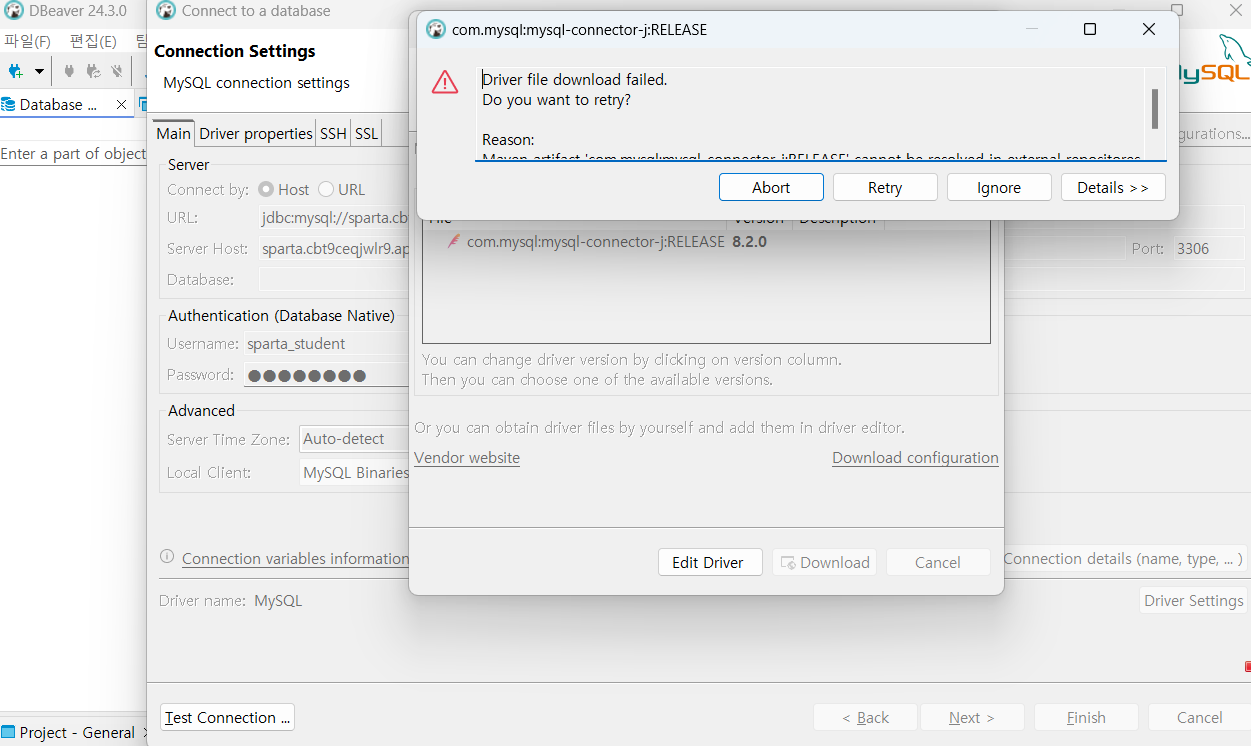Cancel the Connect to a database wizard
Viewport: 1251px width, 746px height.
click(1199, 717)
